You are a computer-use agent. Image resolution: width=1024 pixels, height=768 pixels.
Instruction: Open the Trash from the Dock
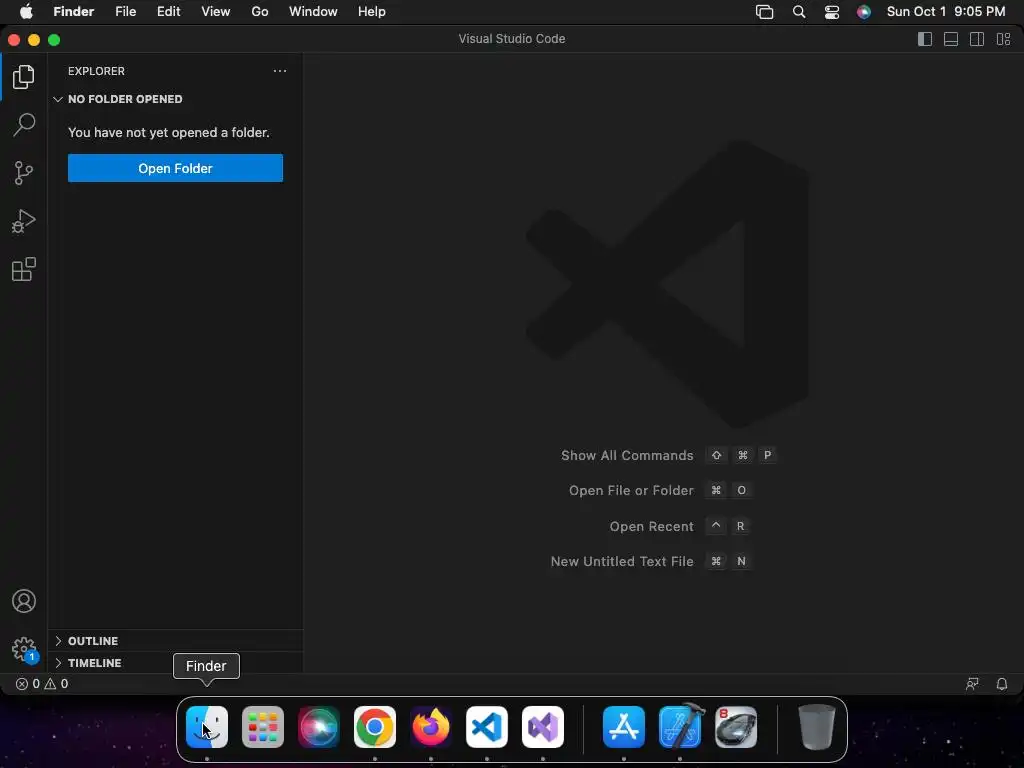(816, 727)
